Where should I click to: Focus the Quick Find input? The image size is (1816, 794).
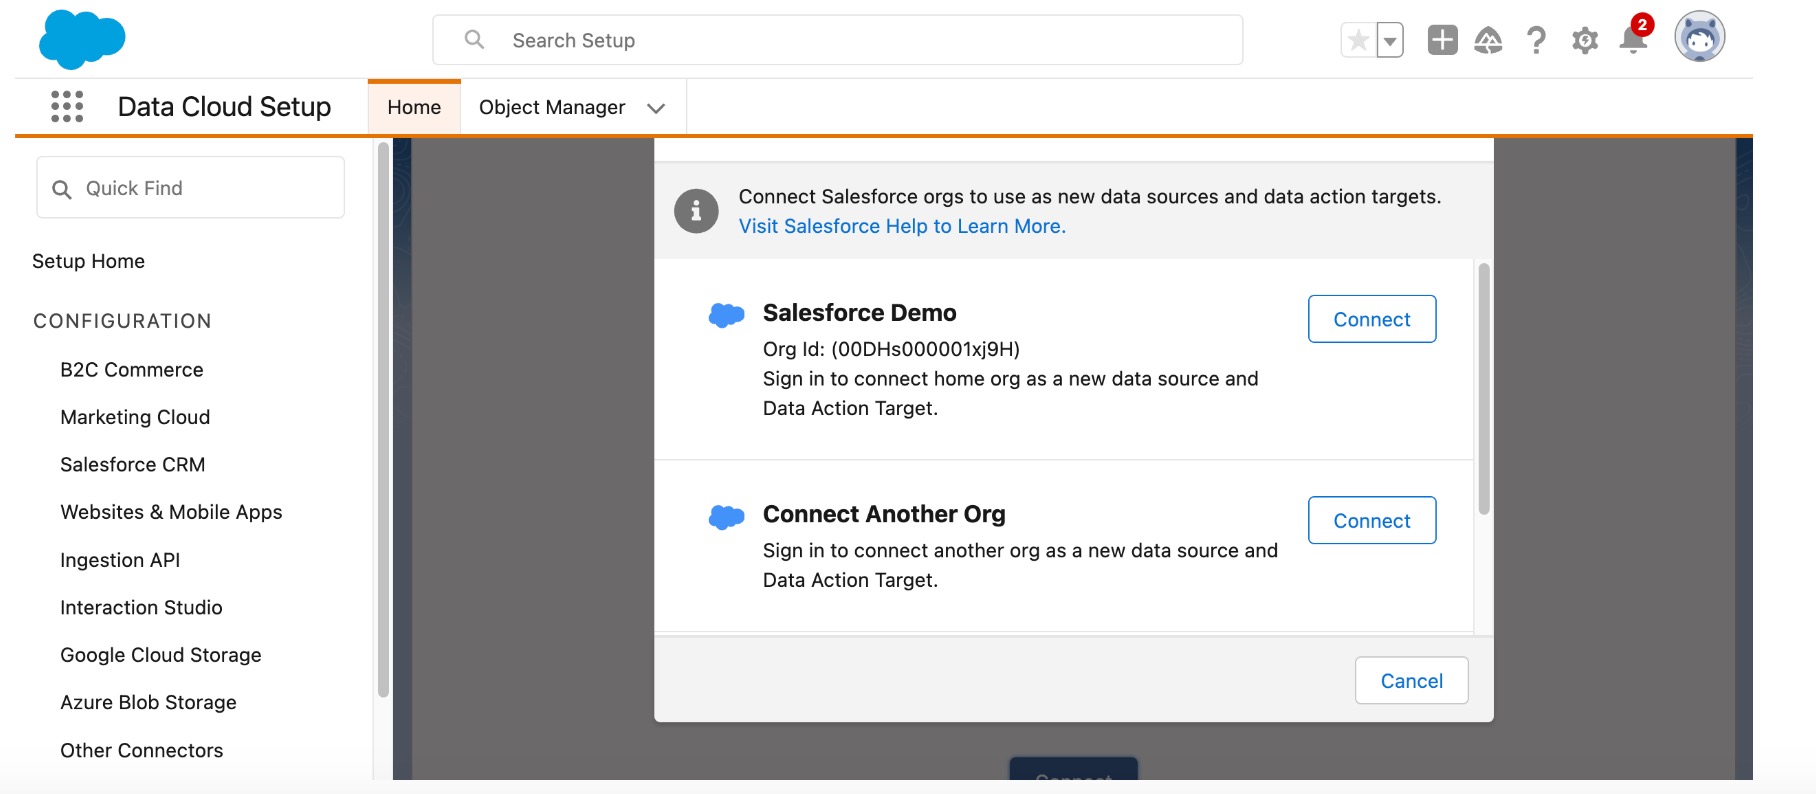tap(191, 187)
